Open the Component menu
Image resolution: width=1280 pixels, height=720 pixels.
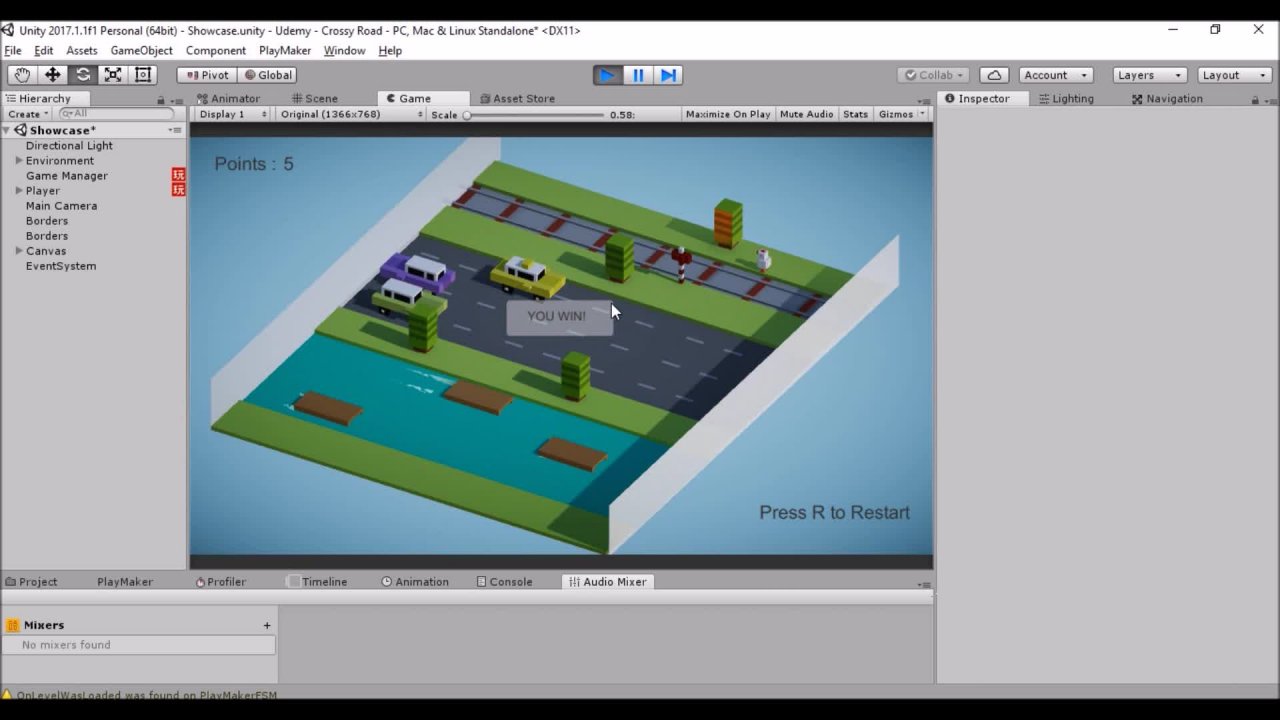215,51
